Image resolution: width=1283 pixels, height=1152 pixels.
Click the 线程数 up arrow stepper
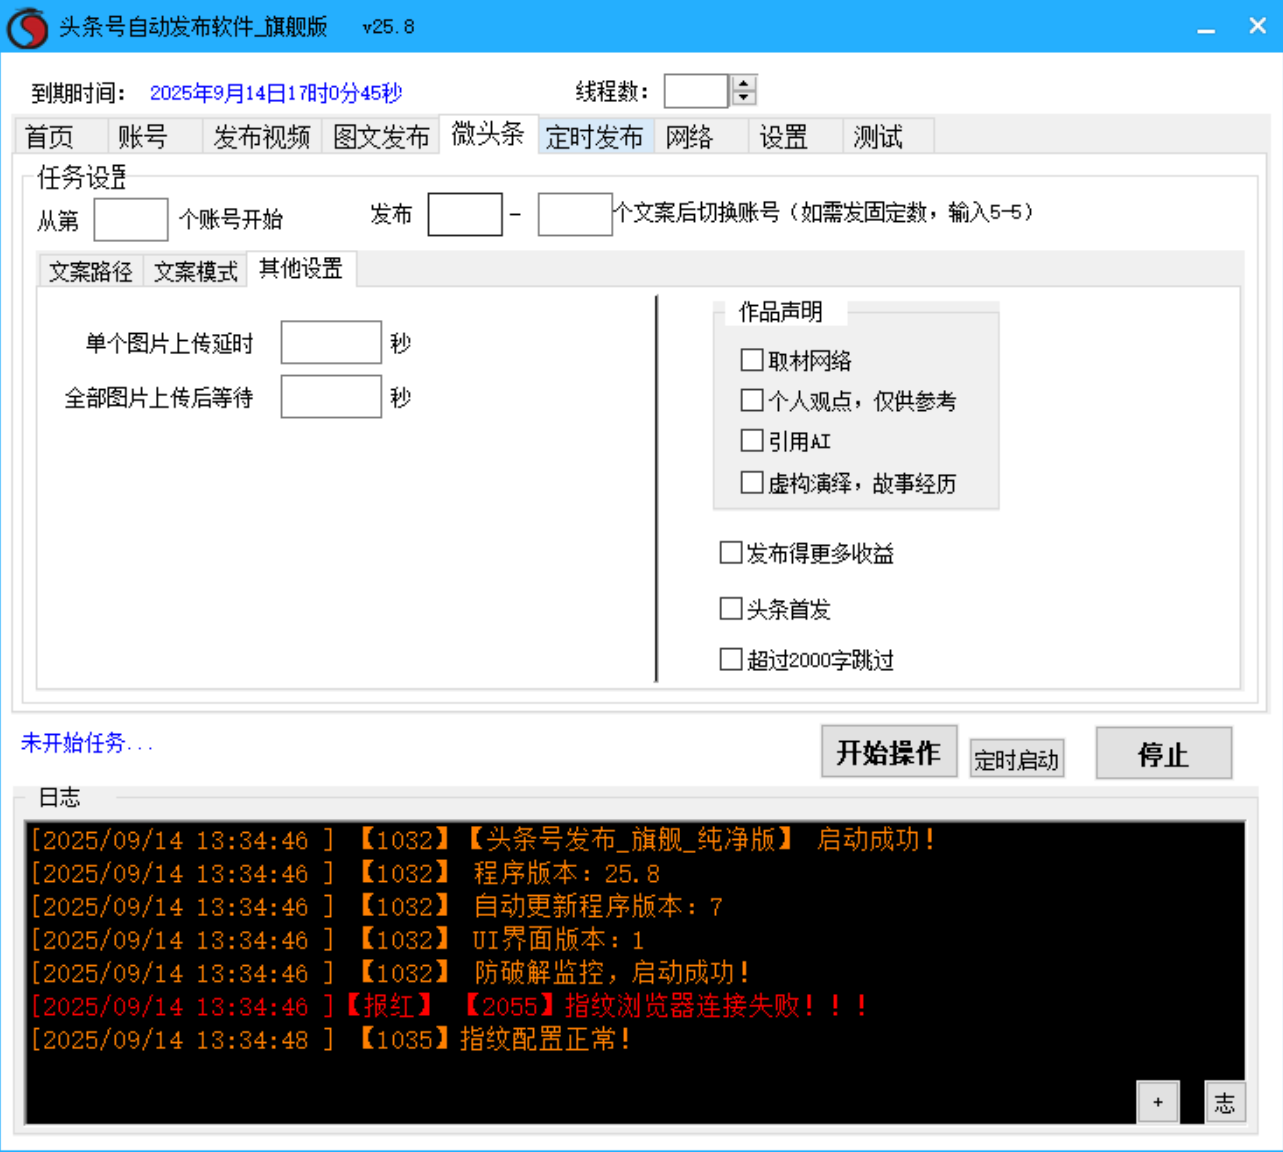point(742,83)
